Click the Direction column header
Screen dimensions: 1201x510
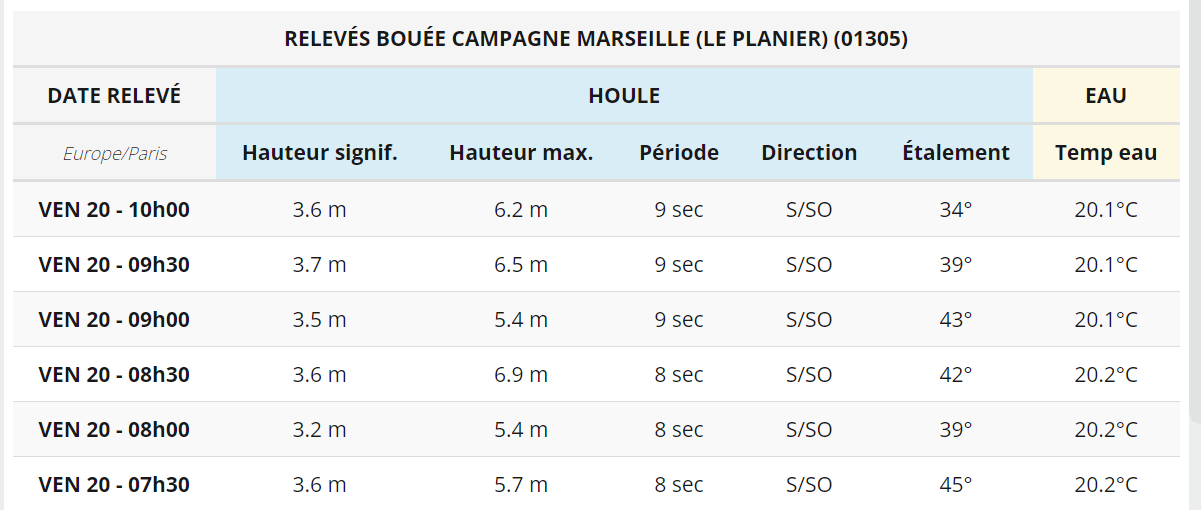[809, 153]
